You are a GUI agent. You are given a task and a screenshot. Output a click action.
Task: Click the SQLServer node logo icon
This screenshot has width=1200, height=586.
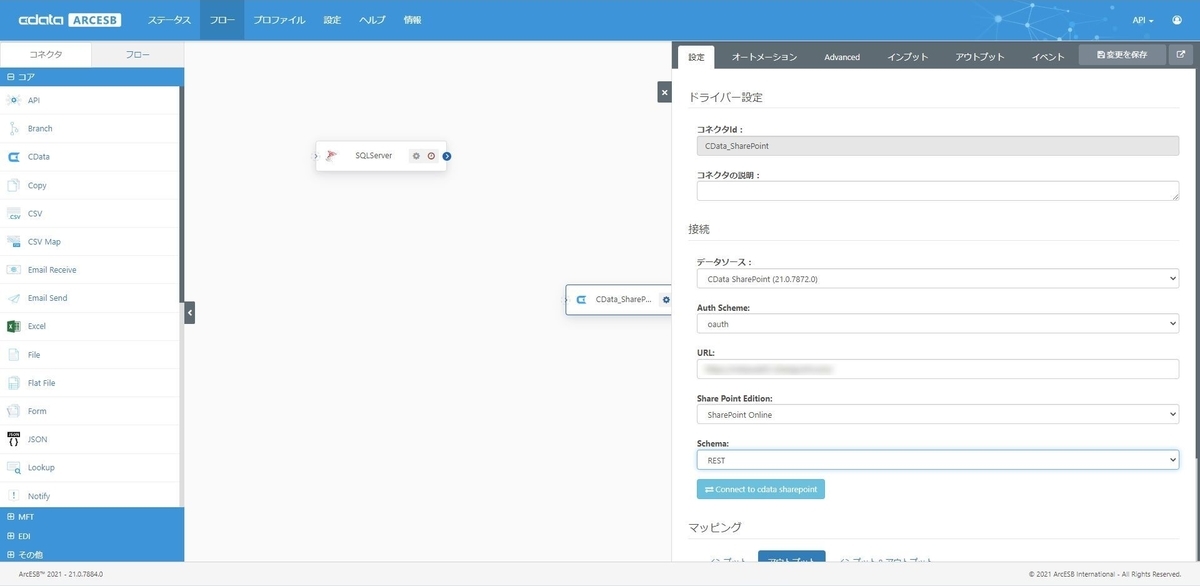[332, 156]
